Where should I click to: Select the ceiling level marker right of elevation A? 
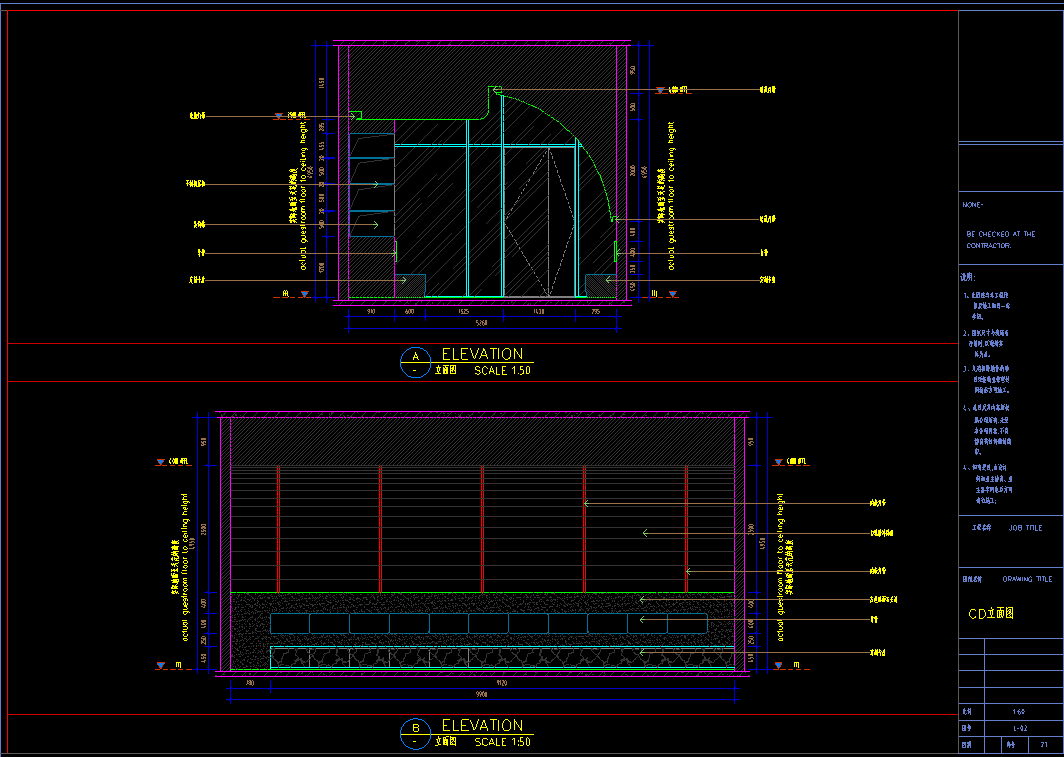(661, 90)
